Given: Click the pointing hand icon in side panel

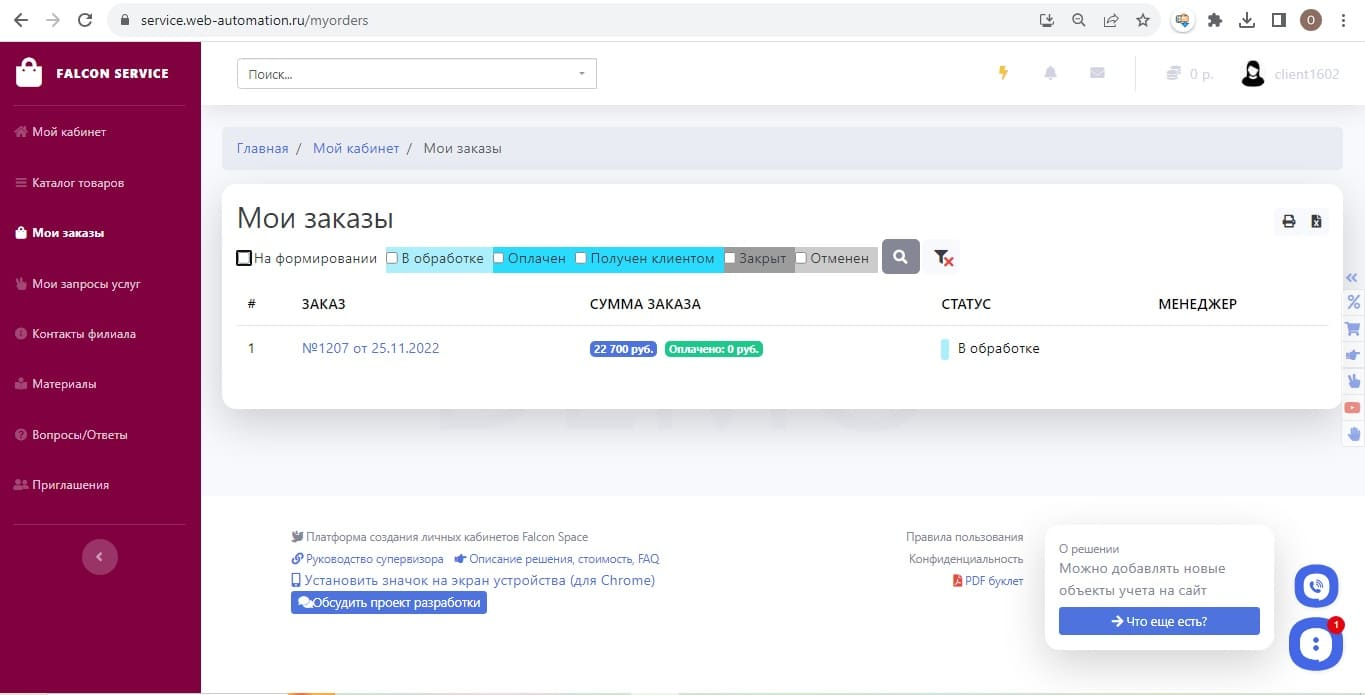Looking at the screenshot, I should coord(1353,355).
